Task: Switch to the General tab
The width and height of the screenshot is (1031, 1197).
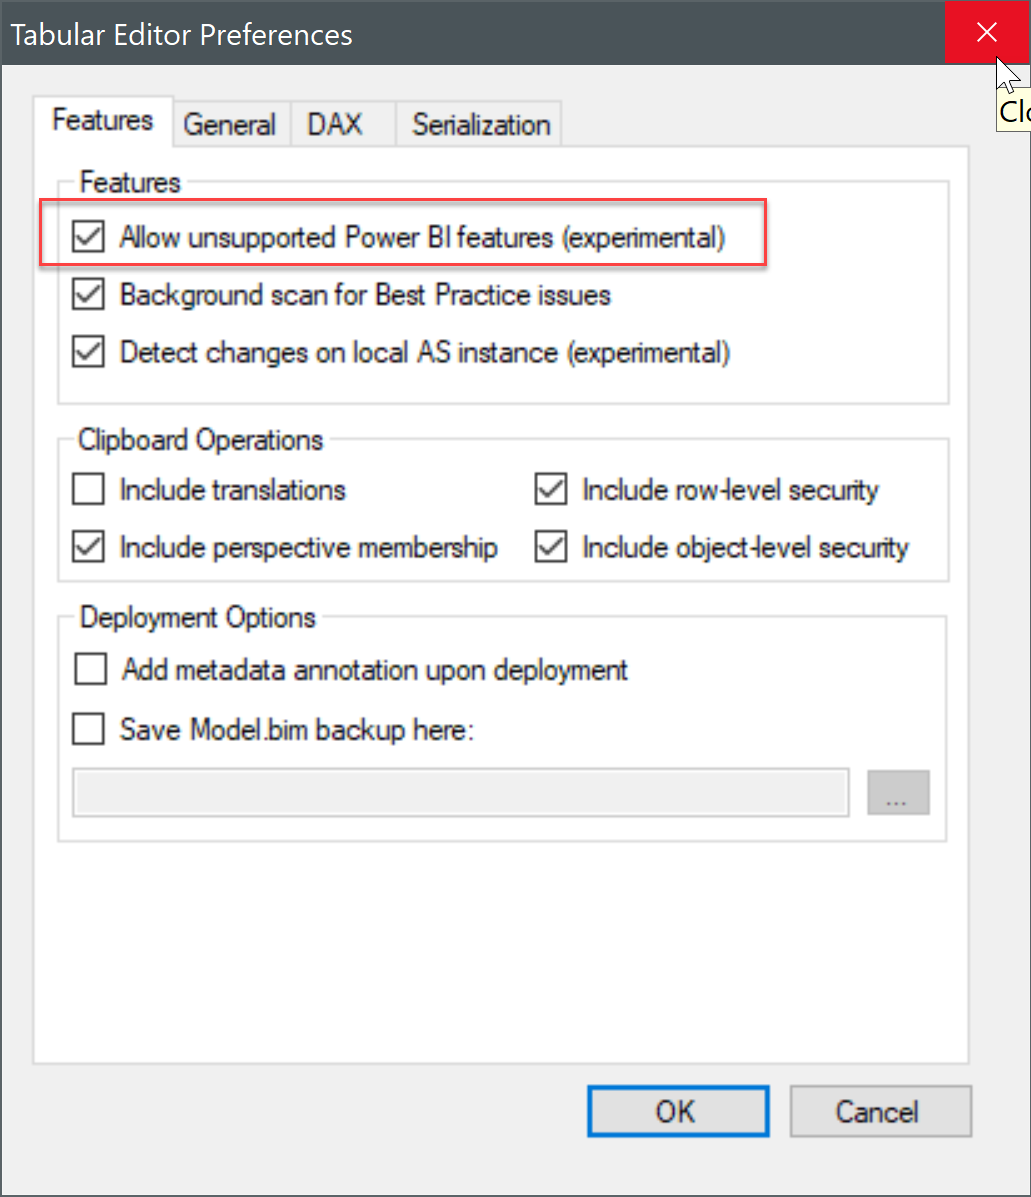Action: 230,125
